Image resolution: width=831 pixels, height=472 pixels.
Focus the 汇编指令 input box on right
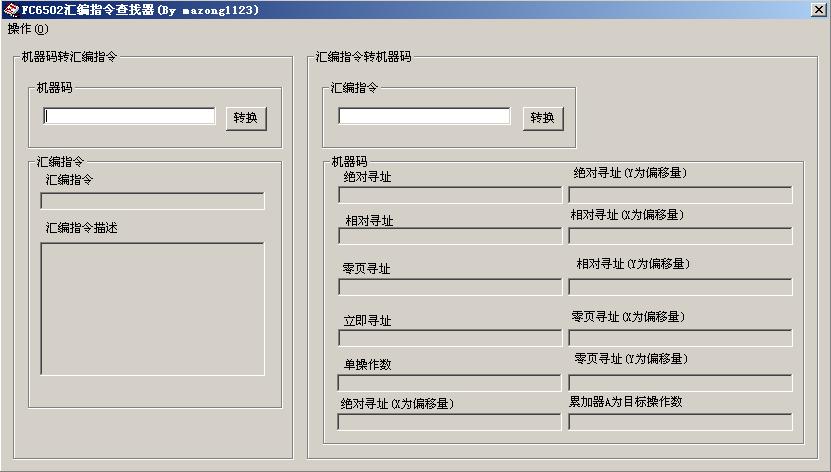424,117
